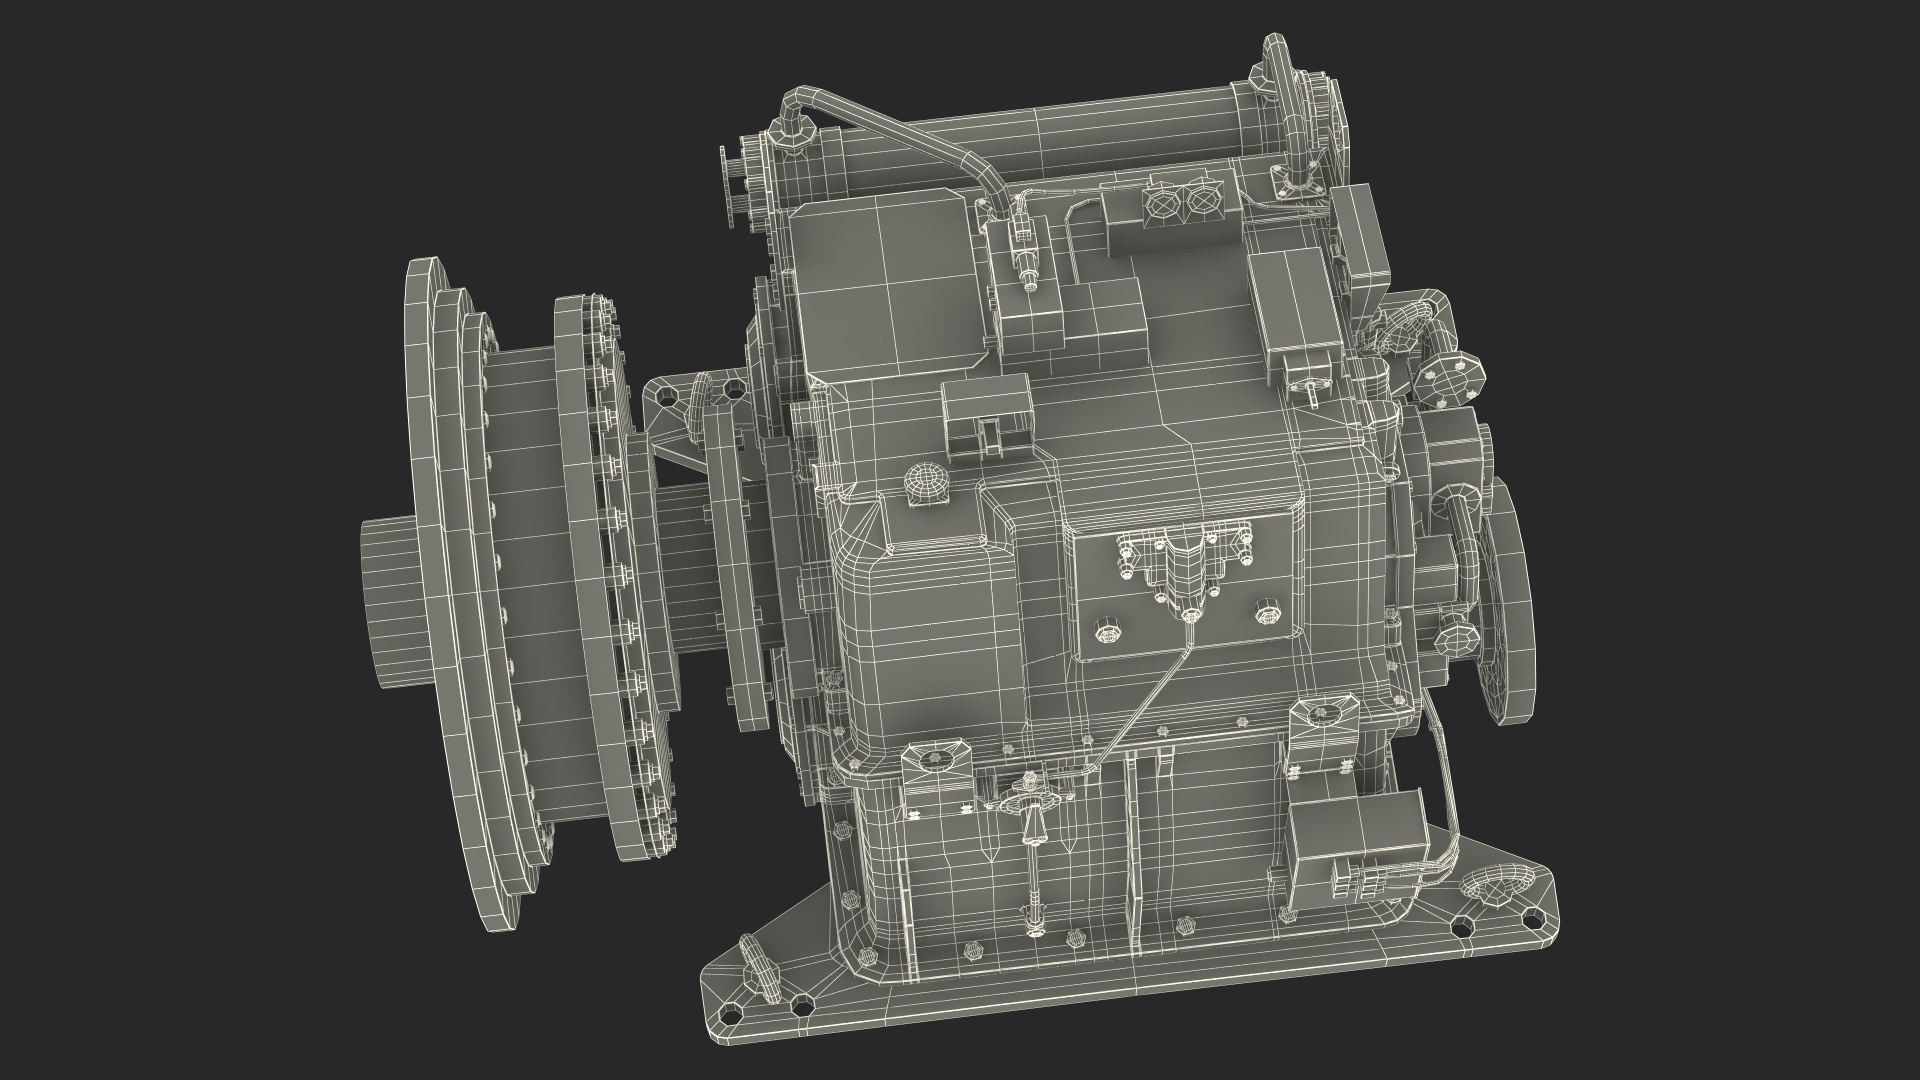Viewport: 1920px width, 1080px height.
Task: Click the octagonal cap on upper right side
Action: point(1448,381)
